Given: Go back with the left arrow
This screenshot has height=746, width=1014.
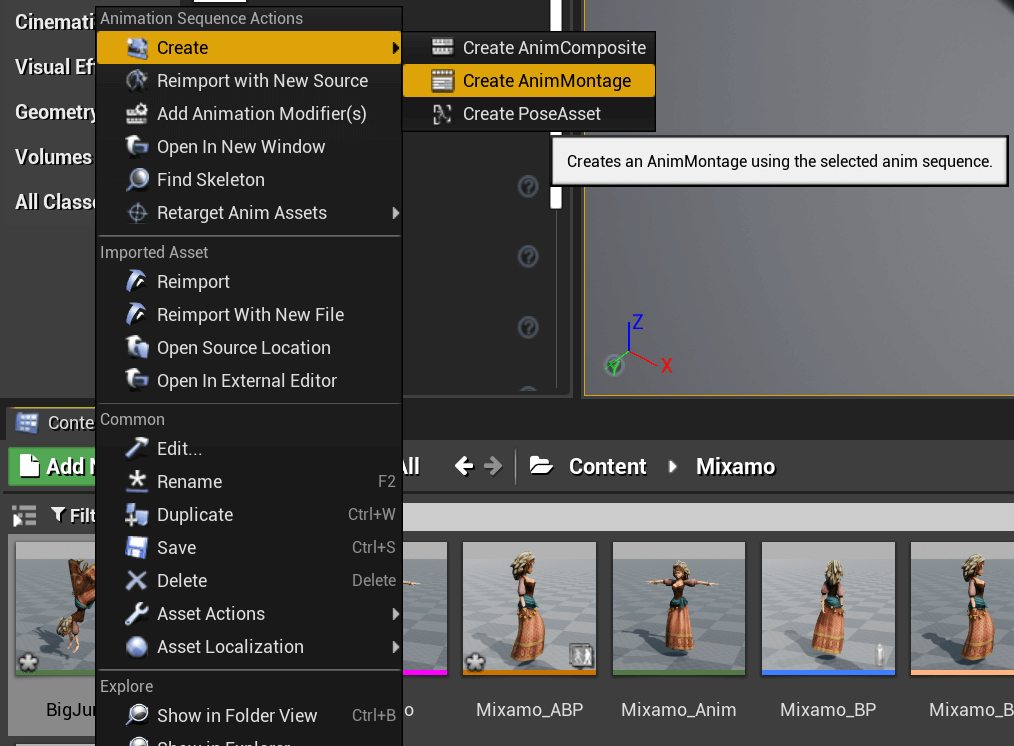Looking at the screenshot, I should [464, 465].
